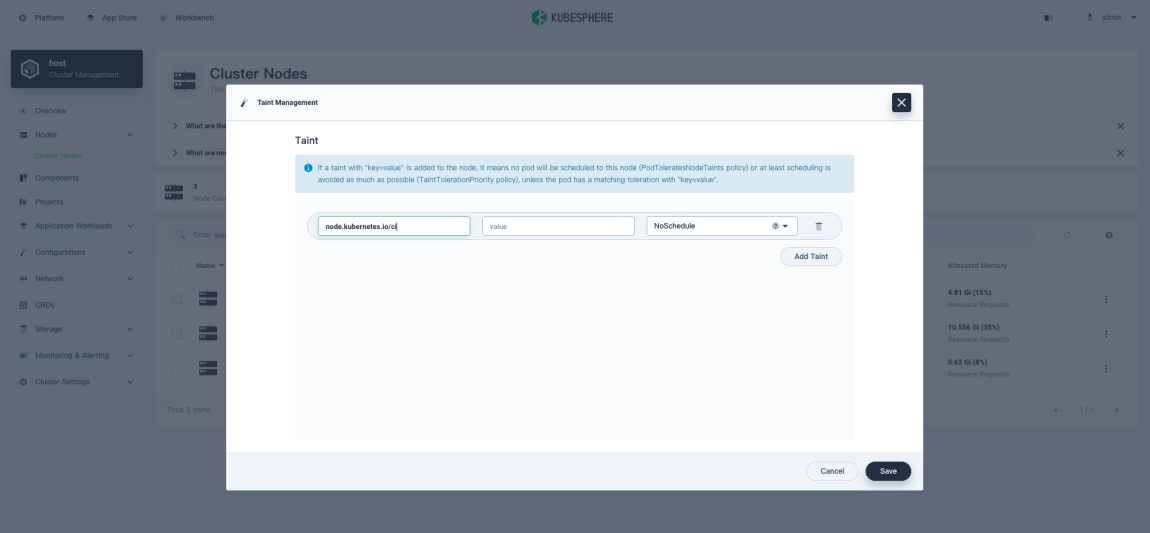Open actions menu for first node row

click(x=1105, y=299)
